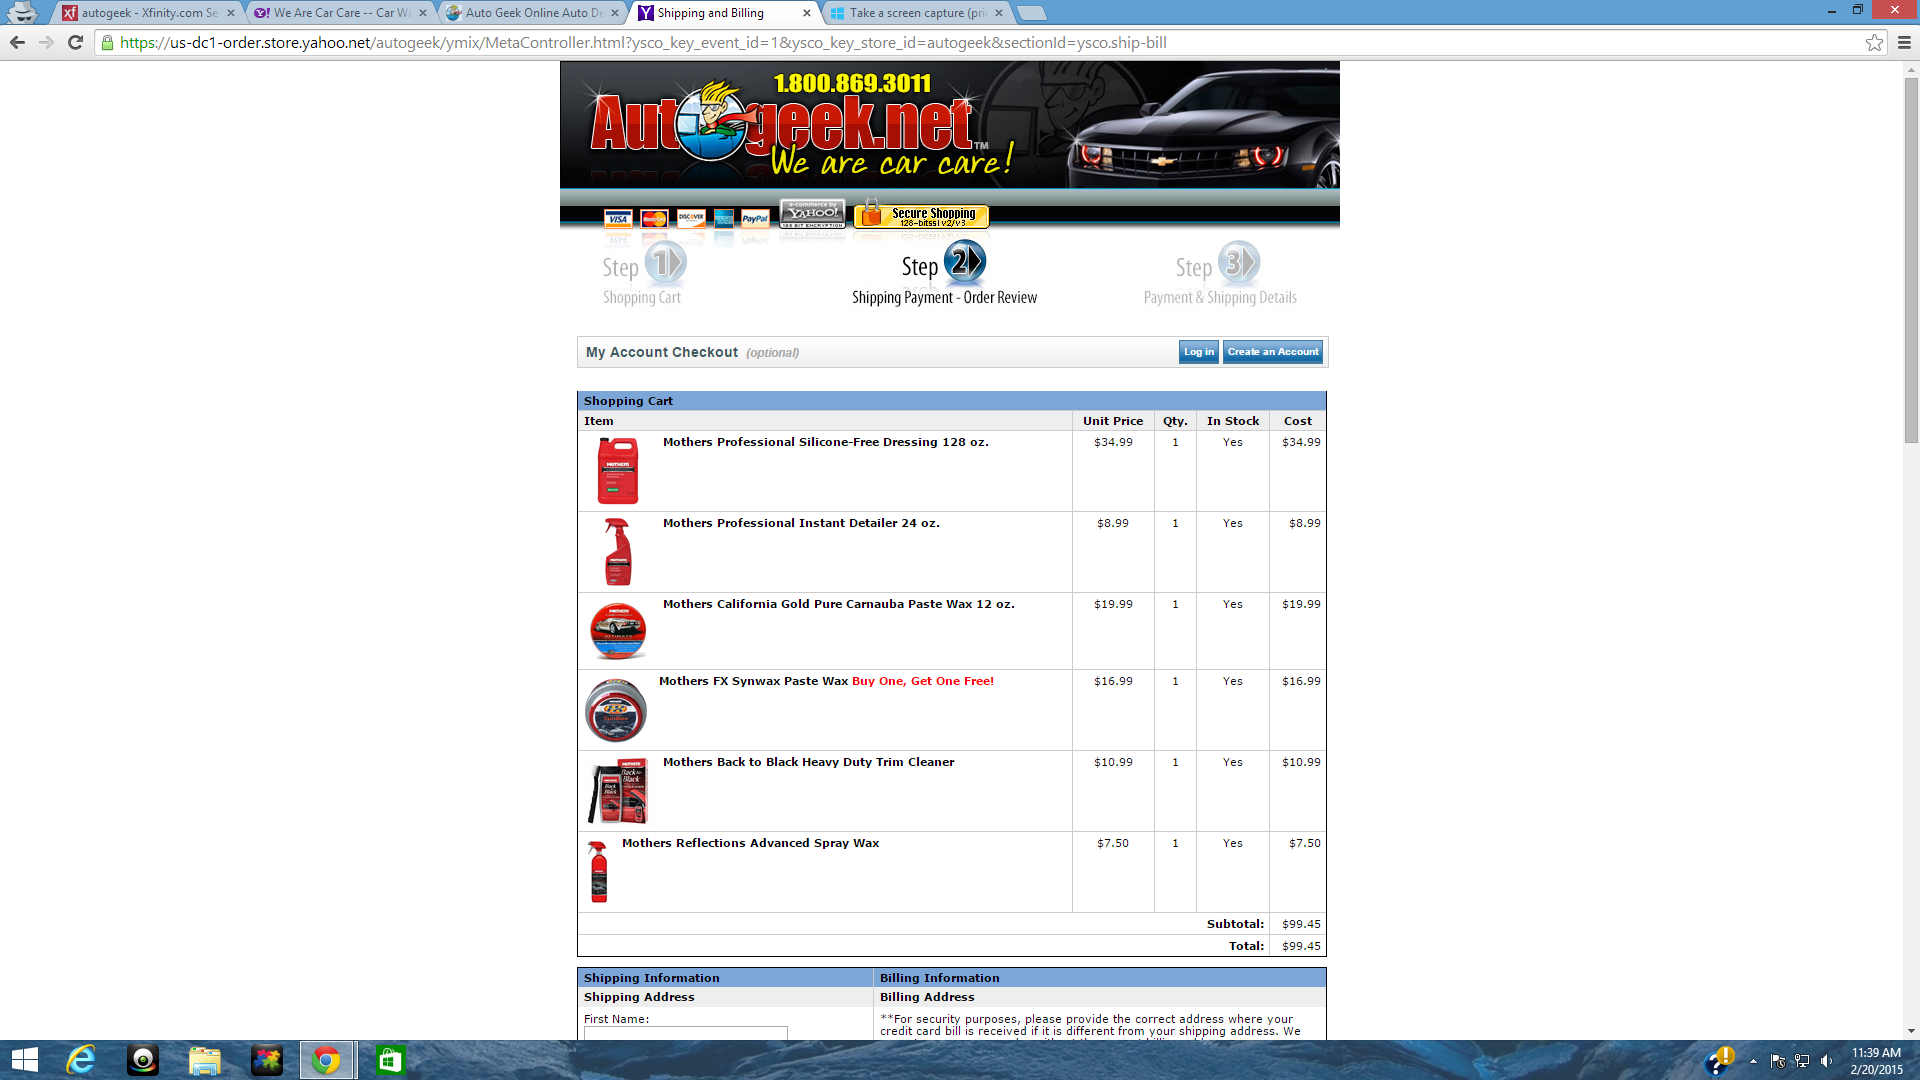Click the FX Synwax Paste Wax thumbnail

click(x=616, y=710)
